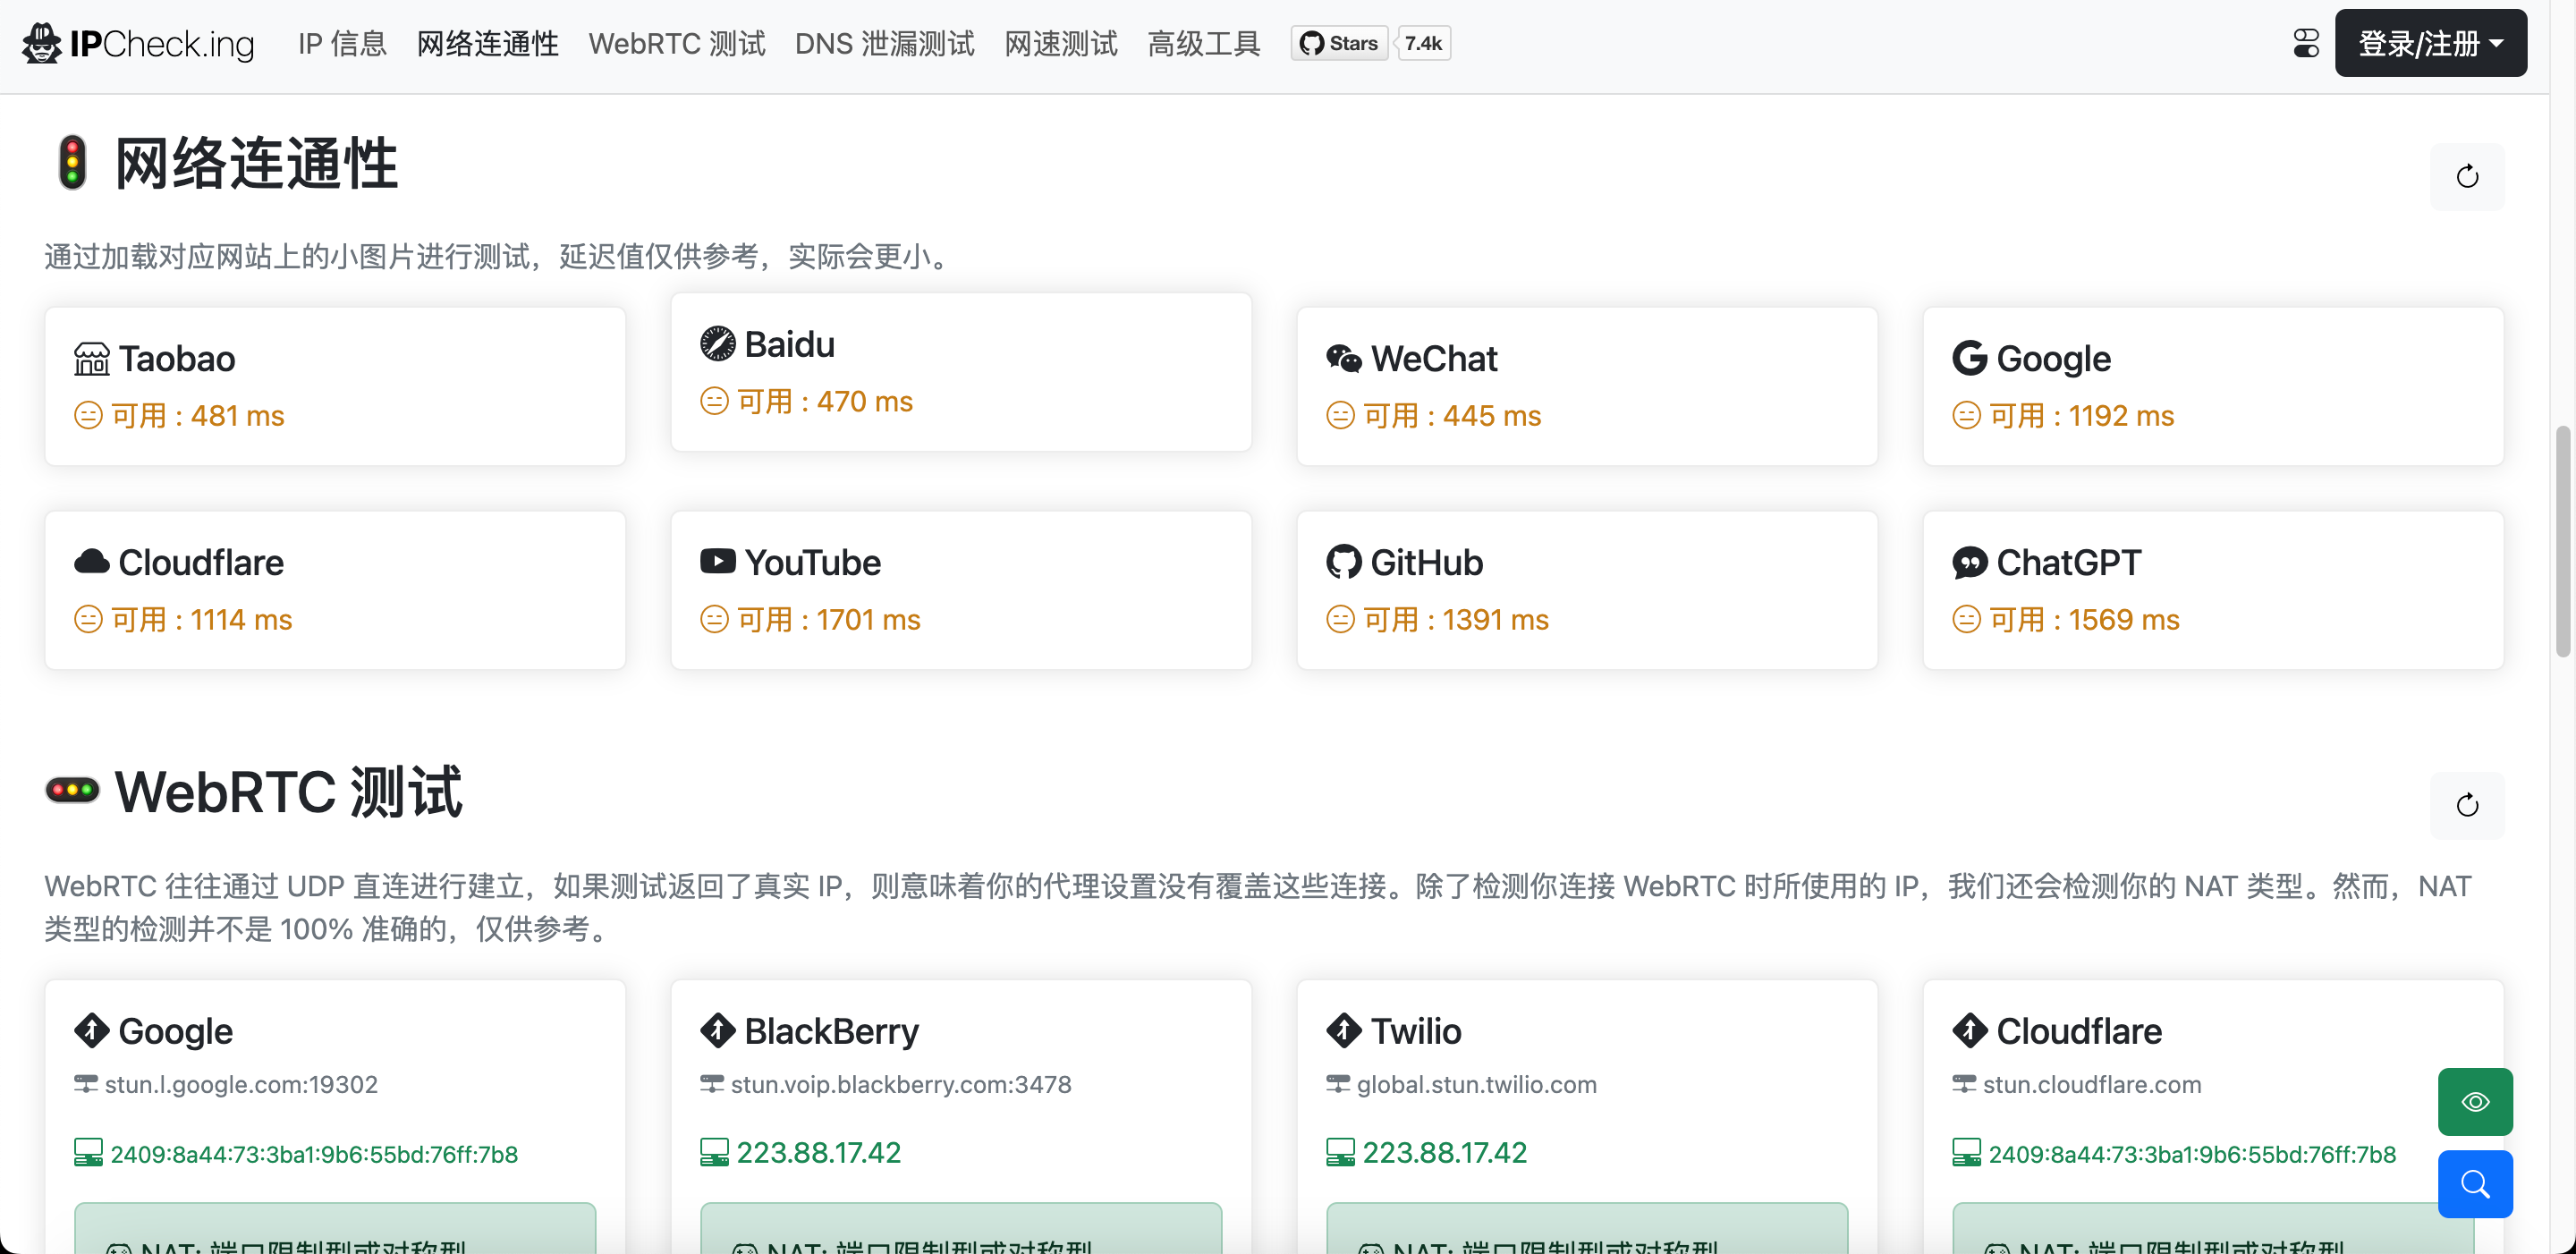The width and height of the screenshot is (2576, 1254).
Task: Open the IP 信息 nav item
Action: [x=342, y=43]
